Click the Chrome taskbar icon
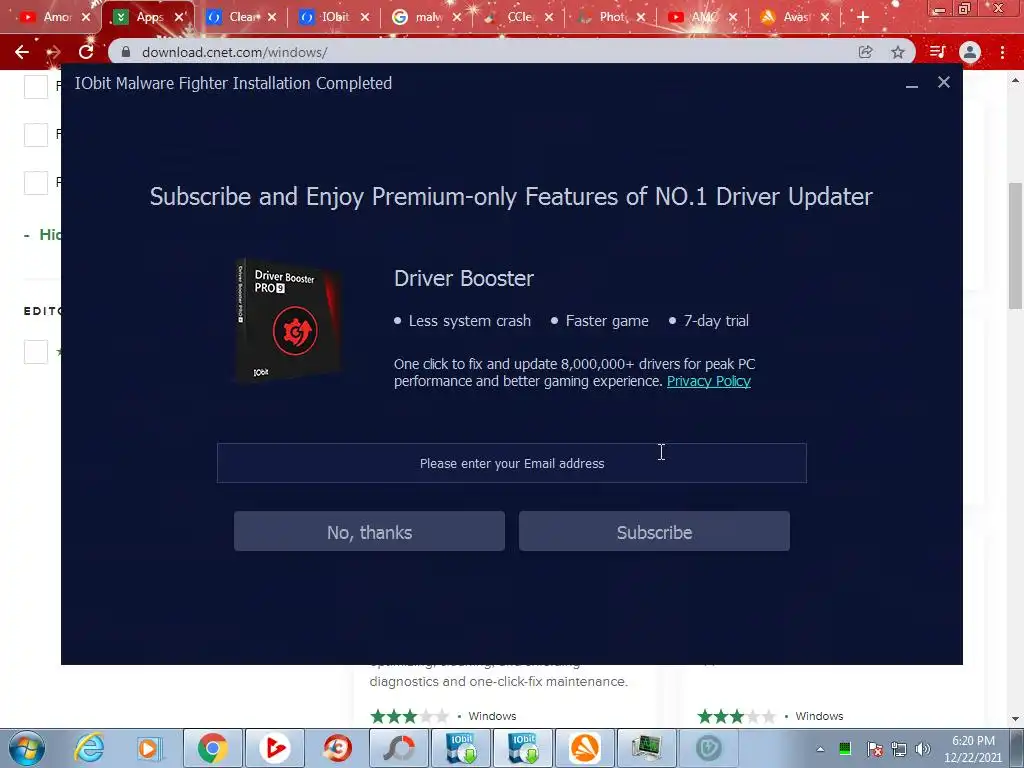This screenshot has width=1024, height=768. (213, 748)
